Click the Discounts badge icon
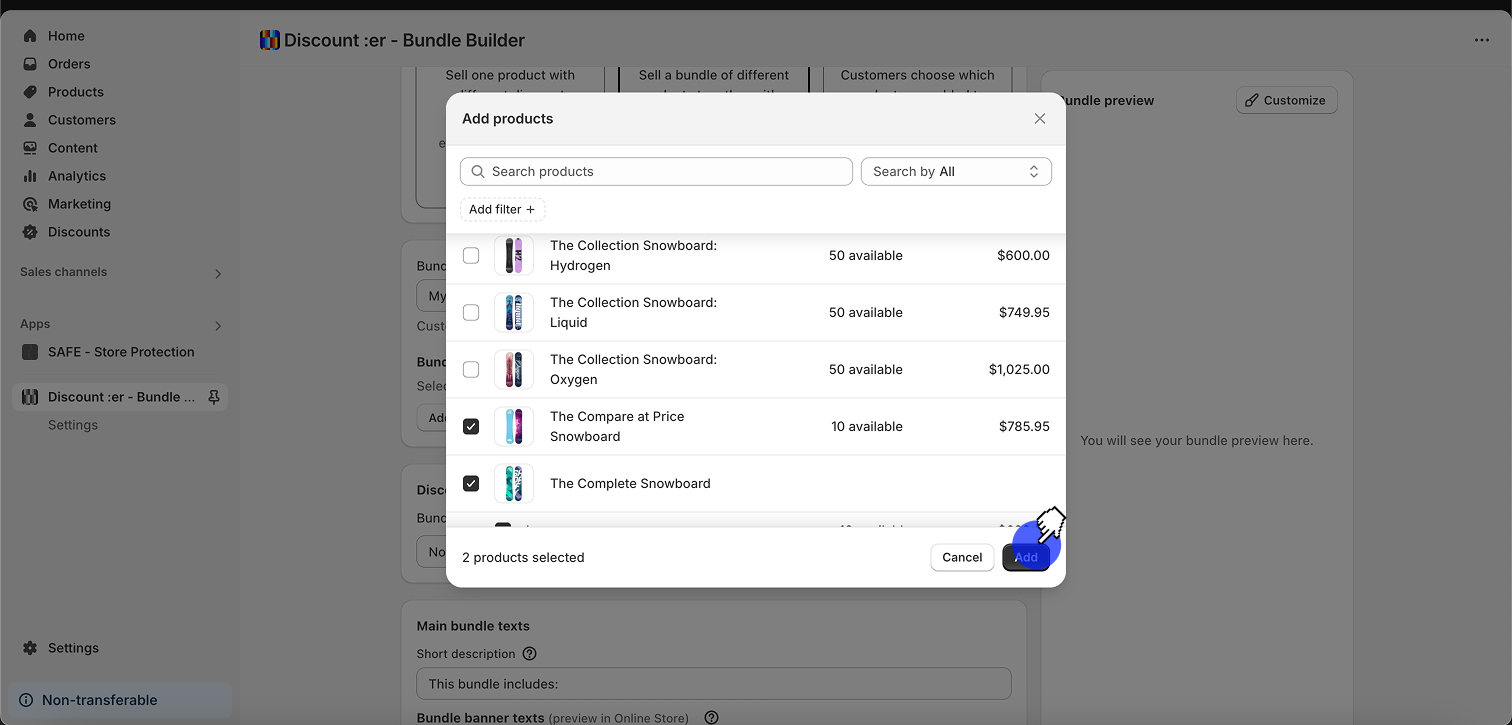1512x725 pixels. [x=30, y=232]
